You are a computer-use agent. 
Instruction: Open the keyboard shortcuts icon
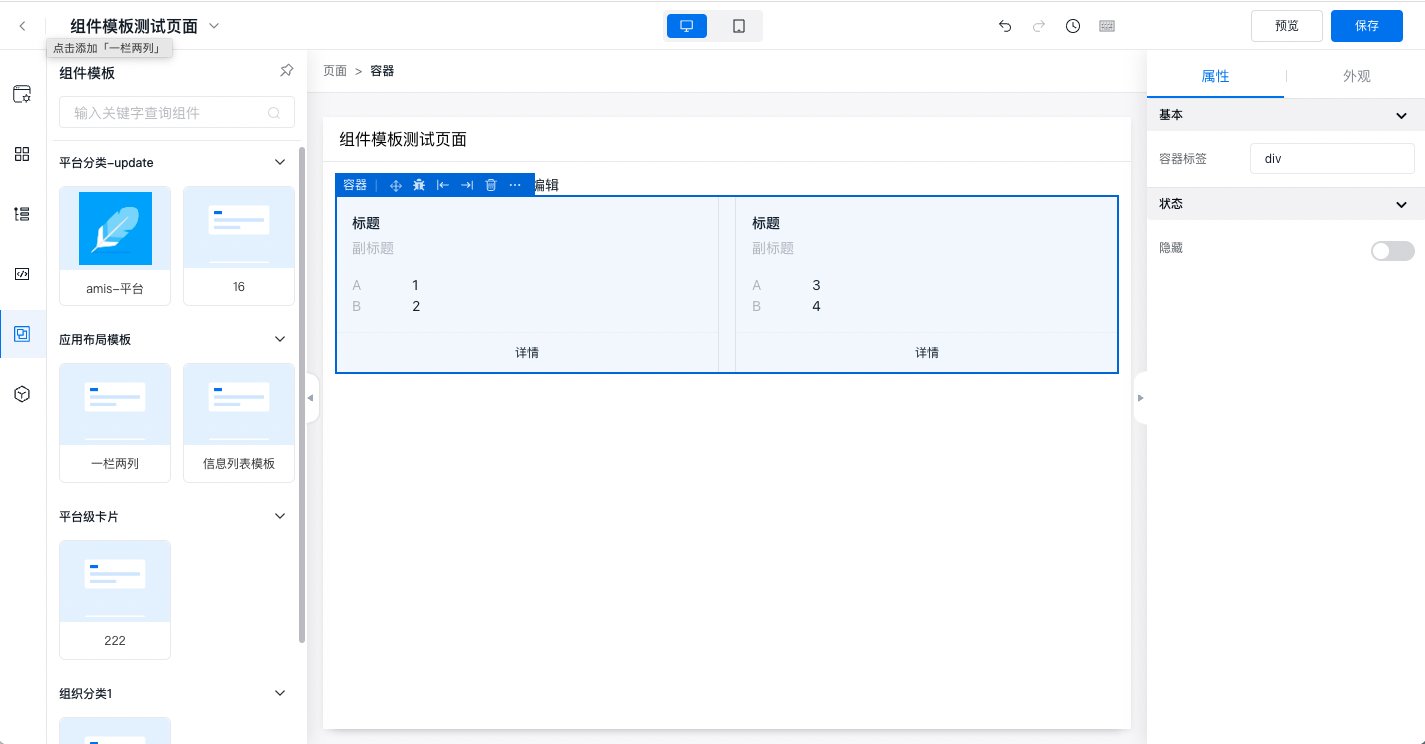pyautogui.click(x=1107, y=26)
